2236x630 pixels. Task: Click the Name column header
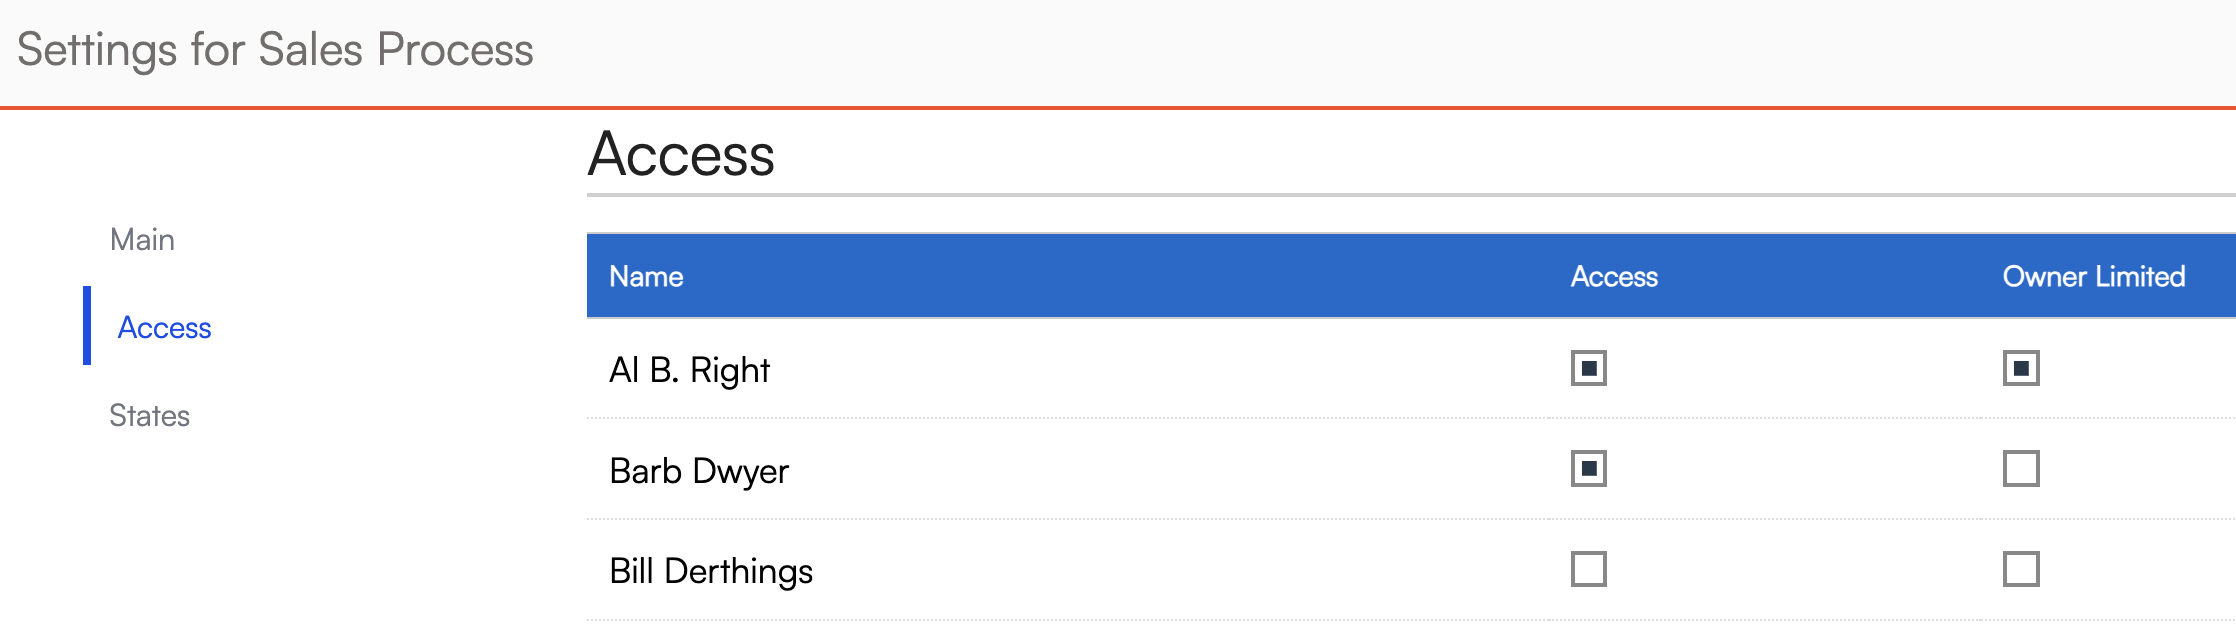pyautogui.click(x=646, y=277)
